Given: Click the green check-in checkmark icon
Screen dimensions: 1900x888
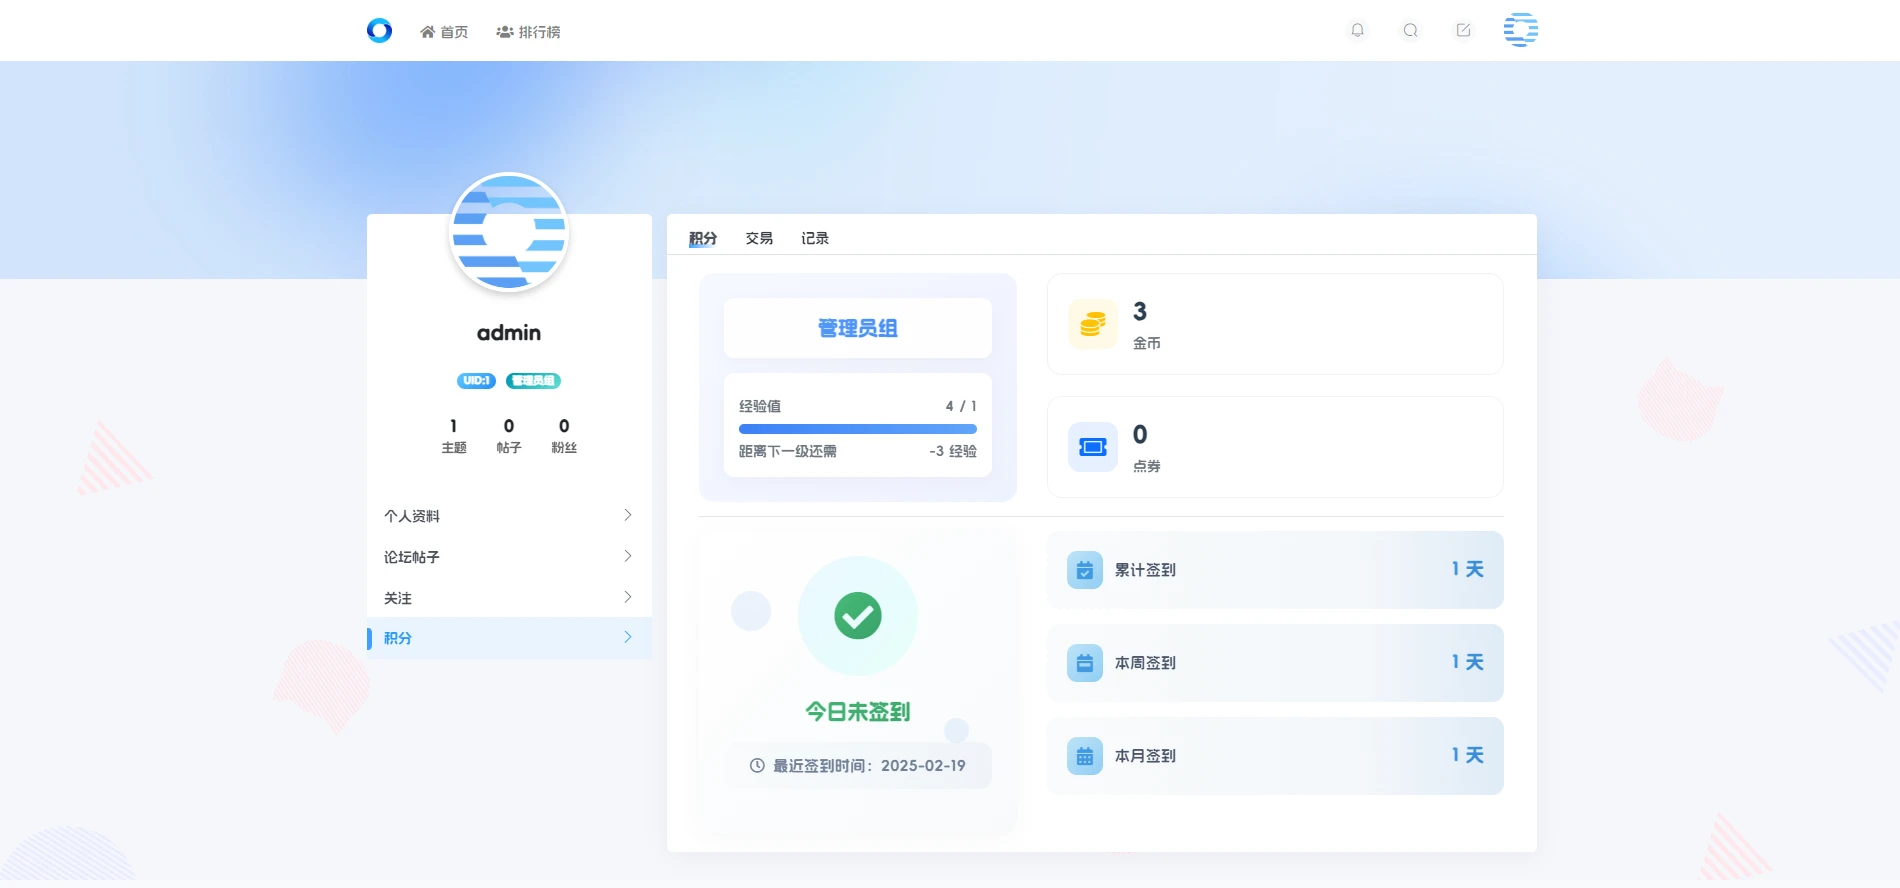Looking at the screenshot, I should point(857,616).
